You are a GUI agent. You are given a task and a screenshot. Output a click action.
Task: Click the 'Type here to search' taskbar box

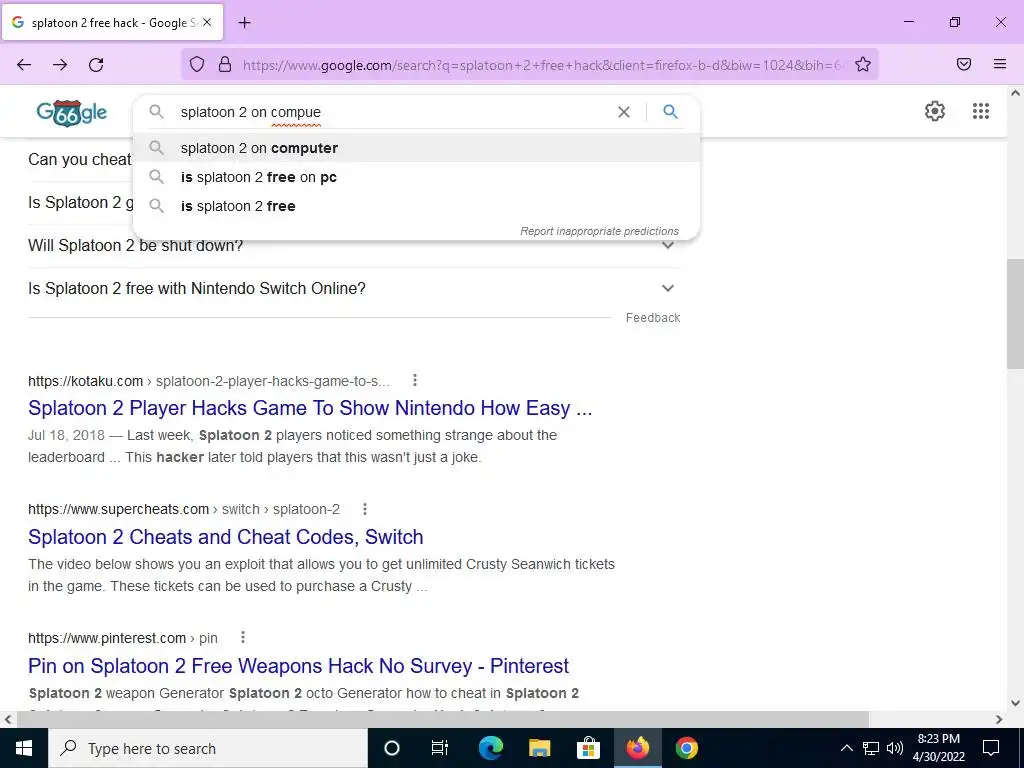208,748
